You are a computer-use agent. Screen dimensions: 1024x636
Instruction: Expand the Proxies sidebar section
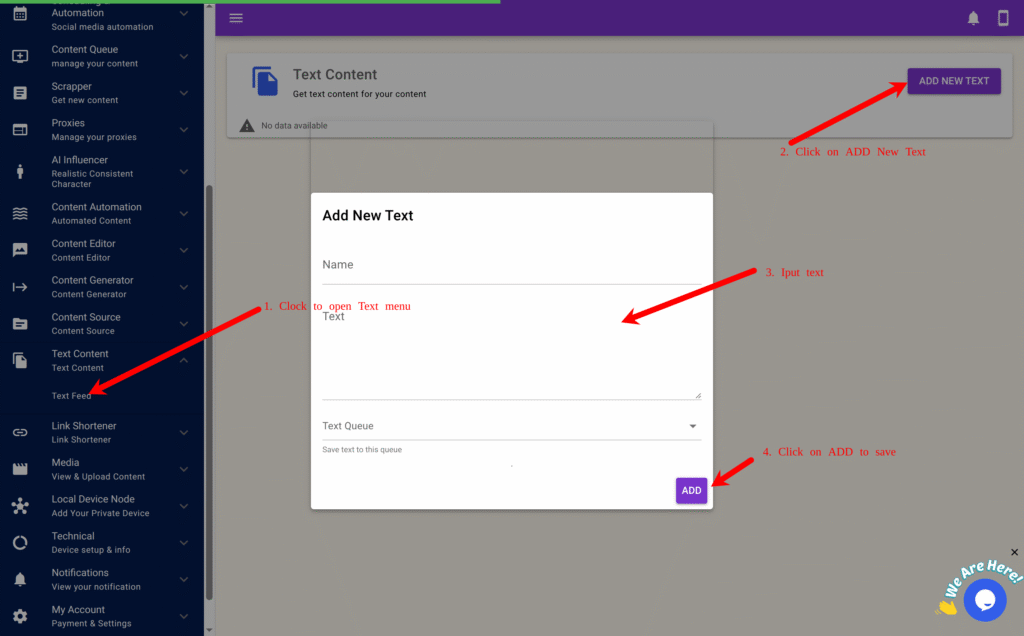[x=184, y=130]
